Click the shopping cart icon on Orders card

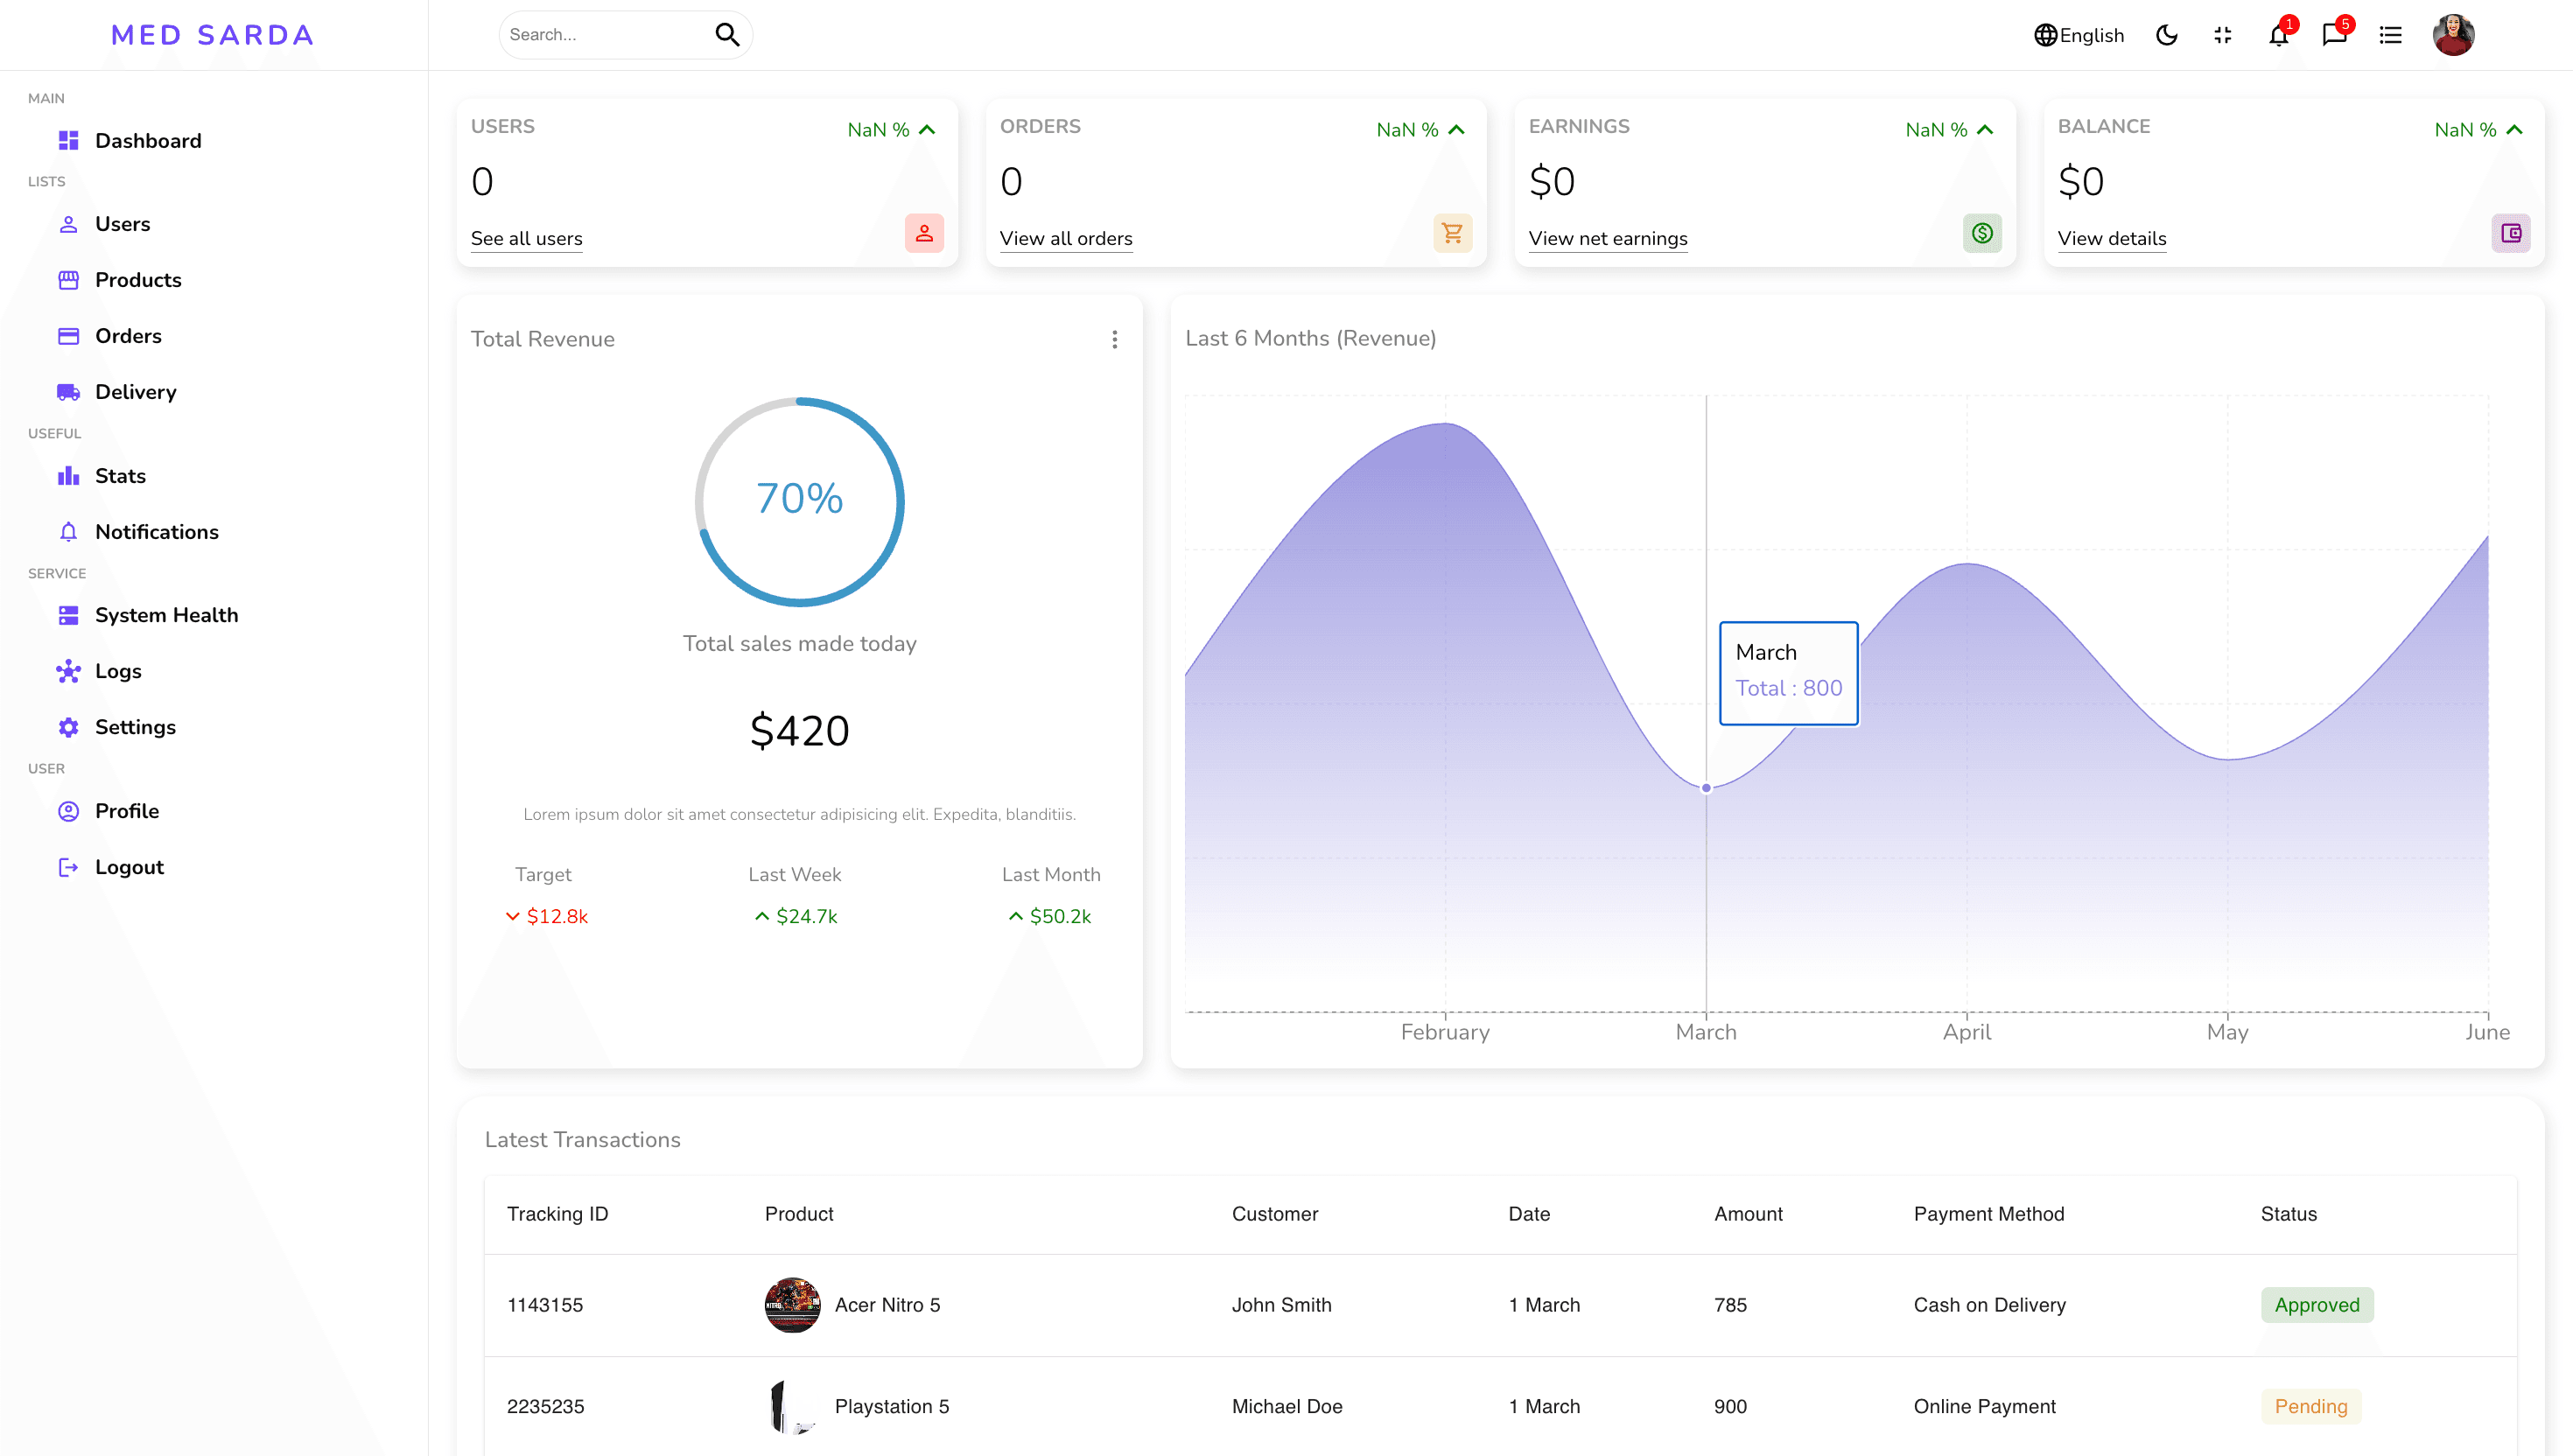(x=1453, y=233)
